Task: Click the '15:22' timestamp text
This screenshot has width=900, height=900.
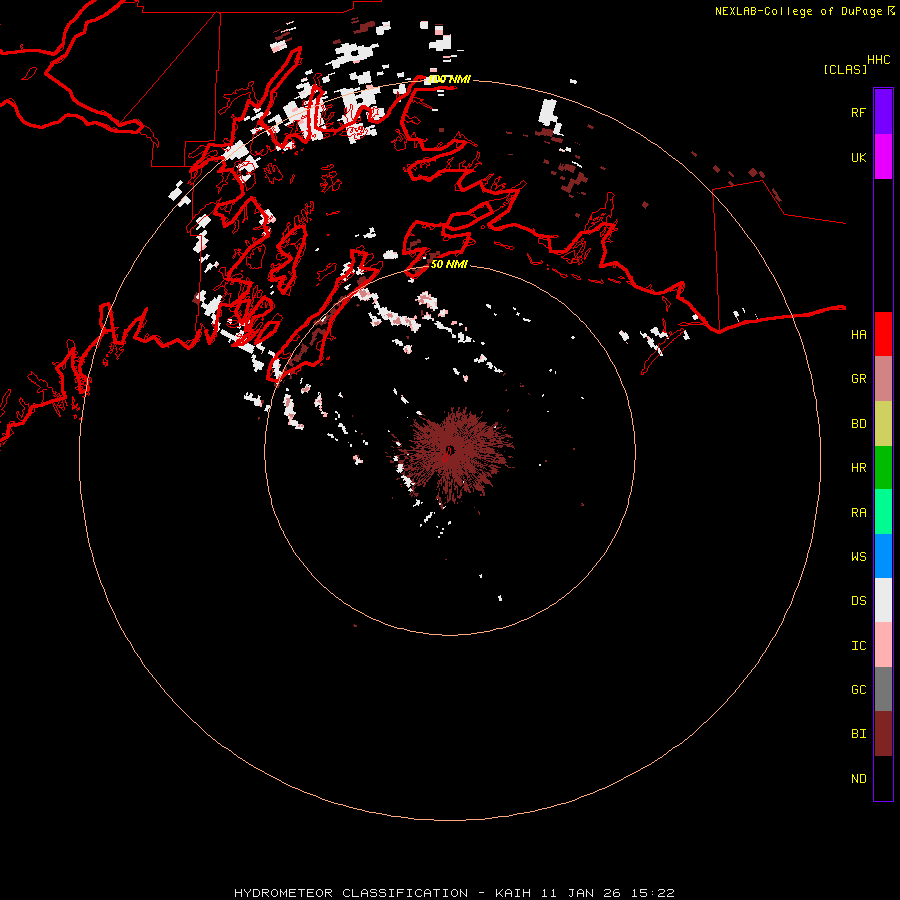Action: coord(651,893)
